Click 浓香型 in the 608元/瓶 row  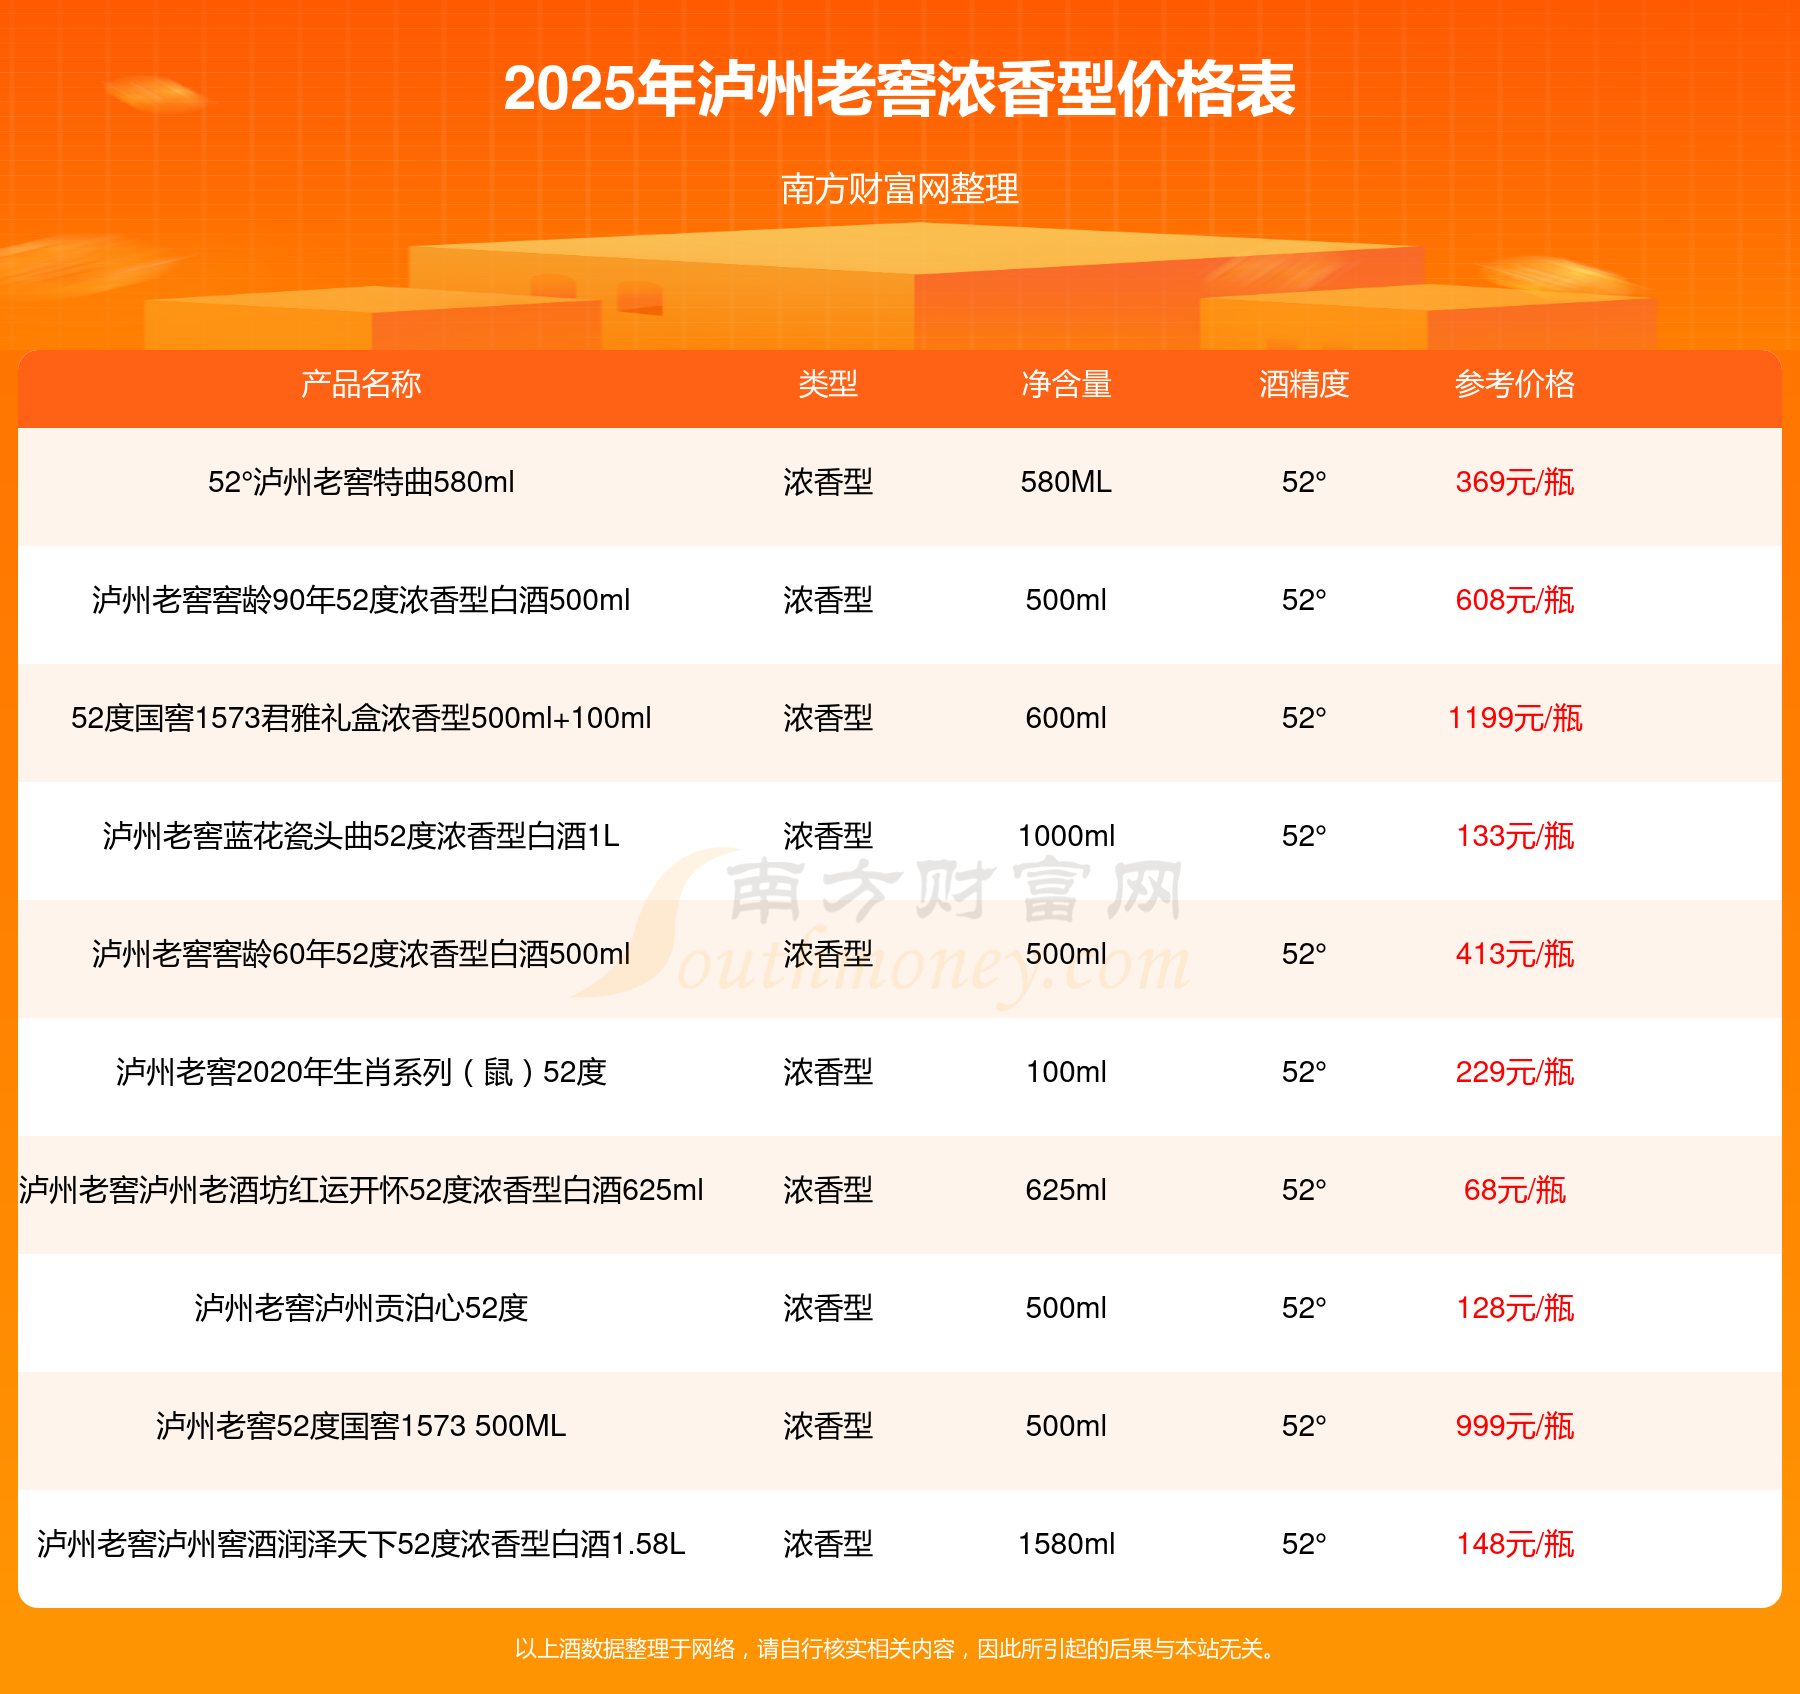pyautogui.click(x=828, y=600)
